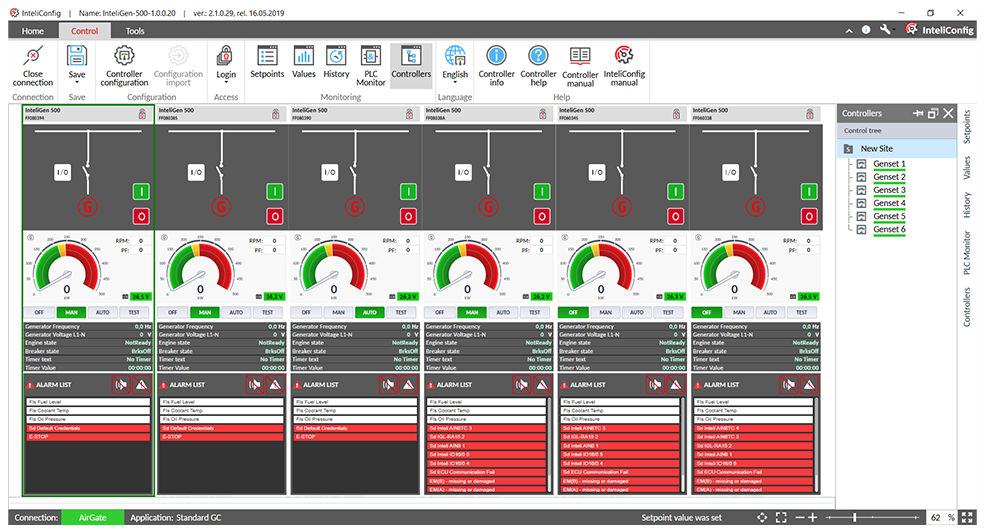Viewport: 986px width, 529px height.
Task: Select Genset 3 in the control tree
Action: pos(889,190)
